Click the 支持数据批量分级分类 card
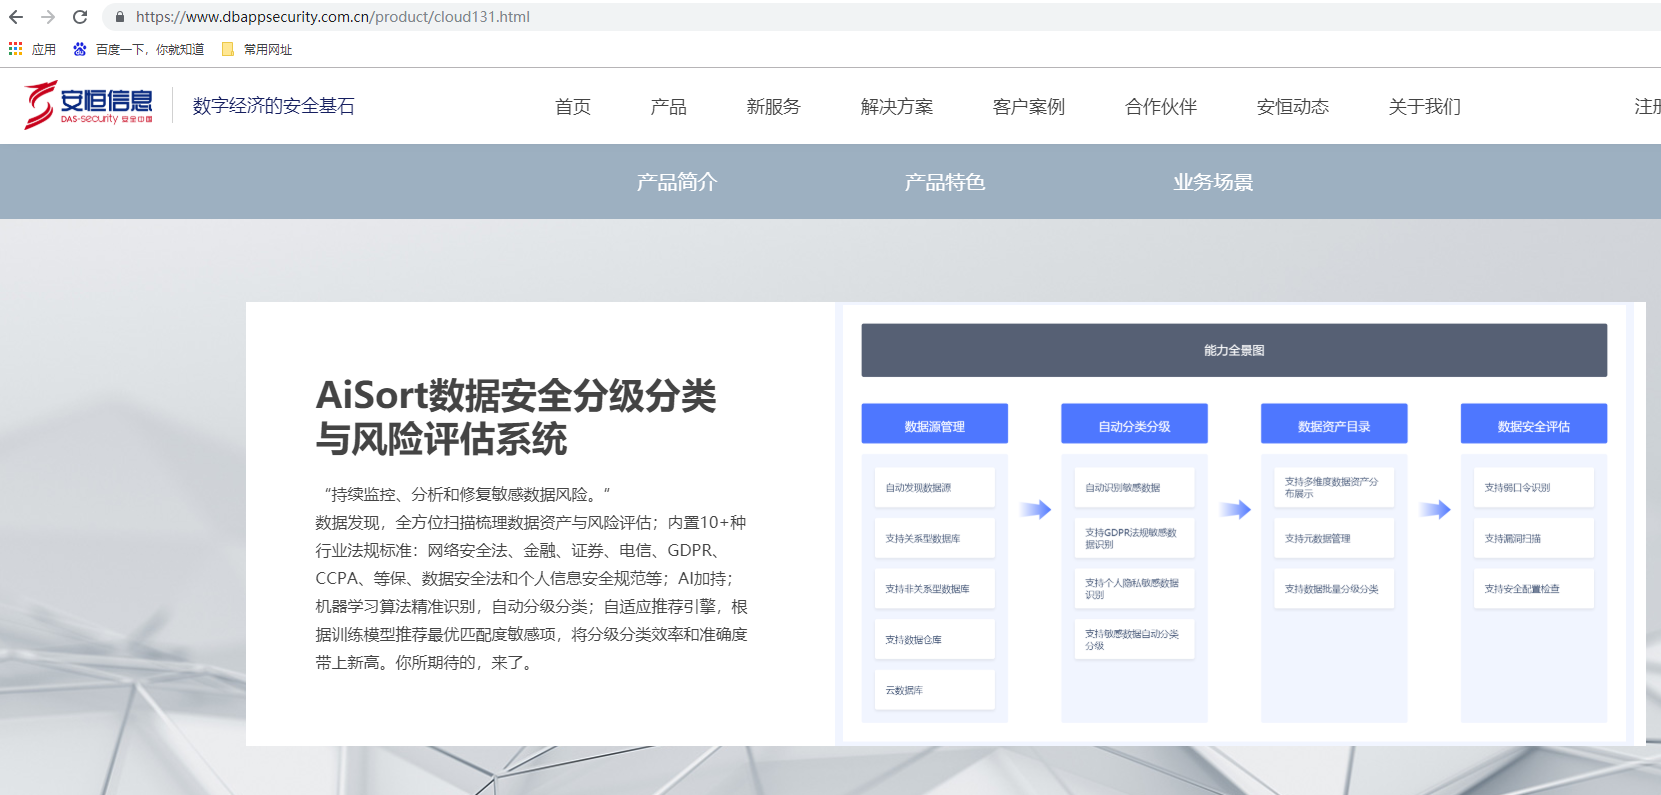This screenshot has width=1661, height=795. pyautogui.click(x=1334, y=589)
